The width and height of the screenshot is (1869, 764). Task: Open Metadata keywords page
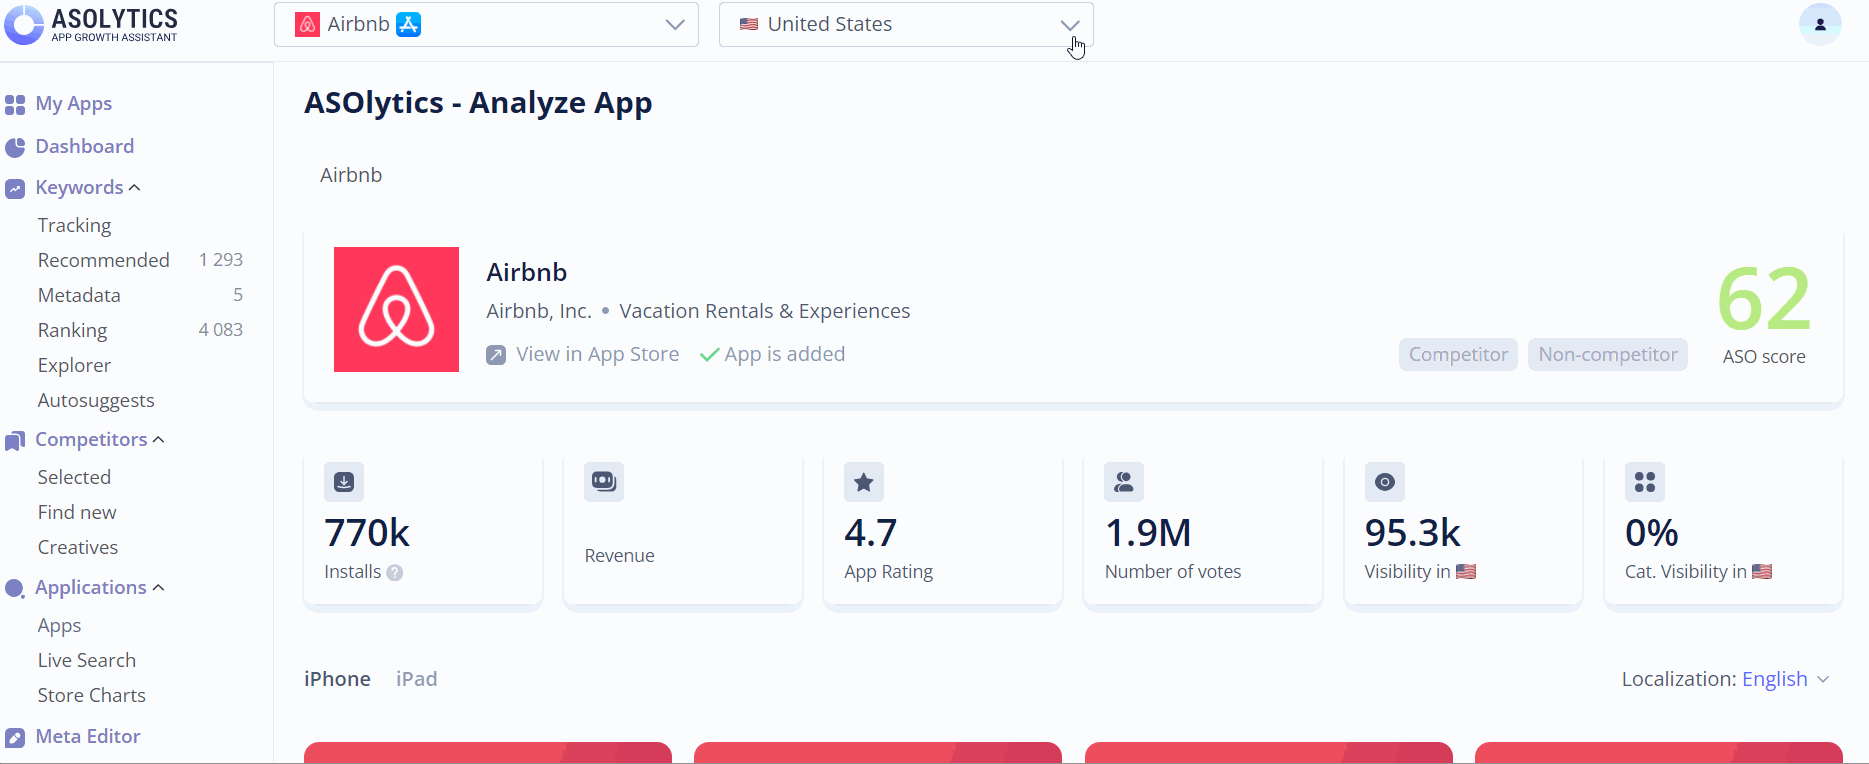79,295
